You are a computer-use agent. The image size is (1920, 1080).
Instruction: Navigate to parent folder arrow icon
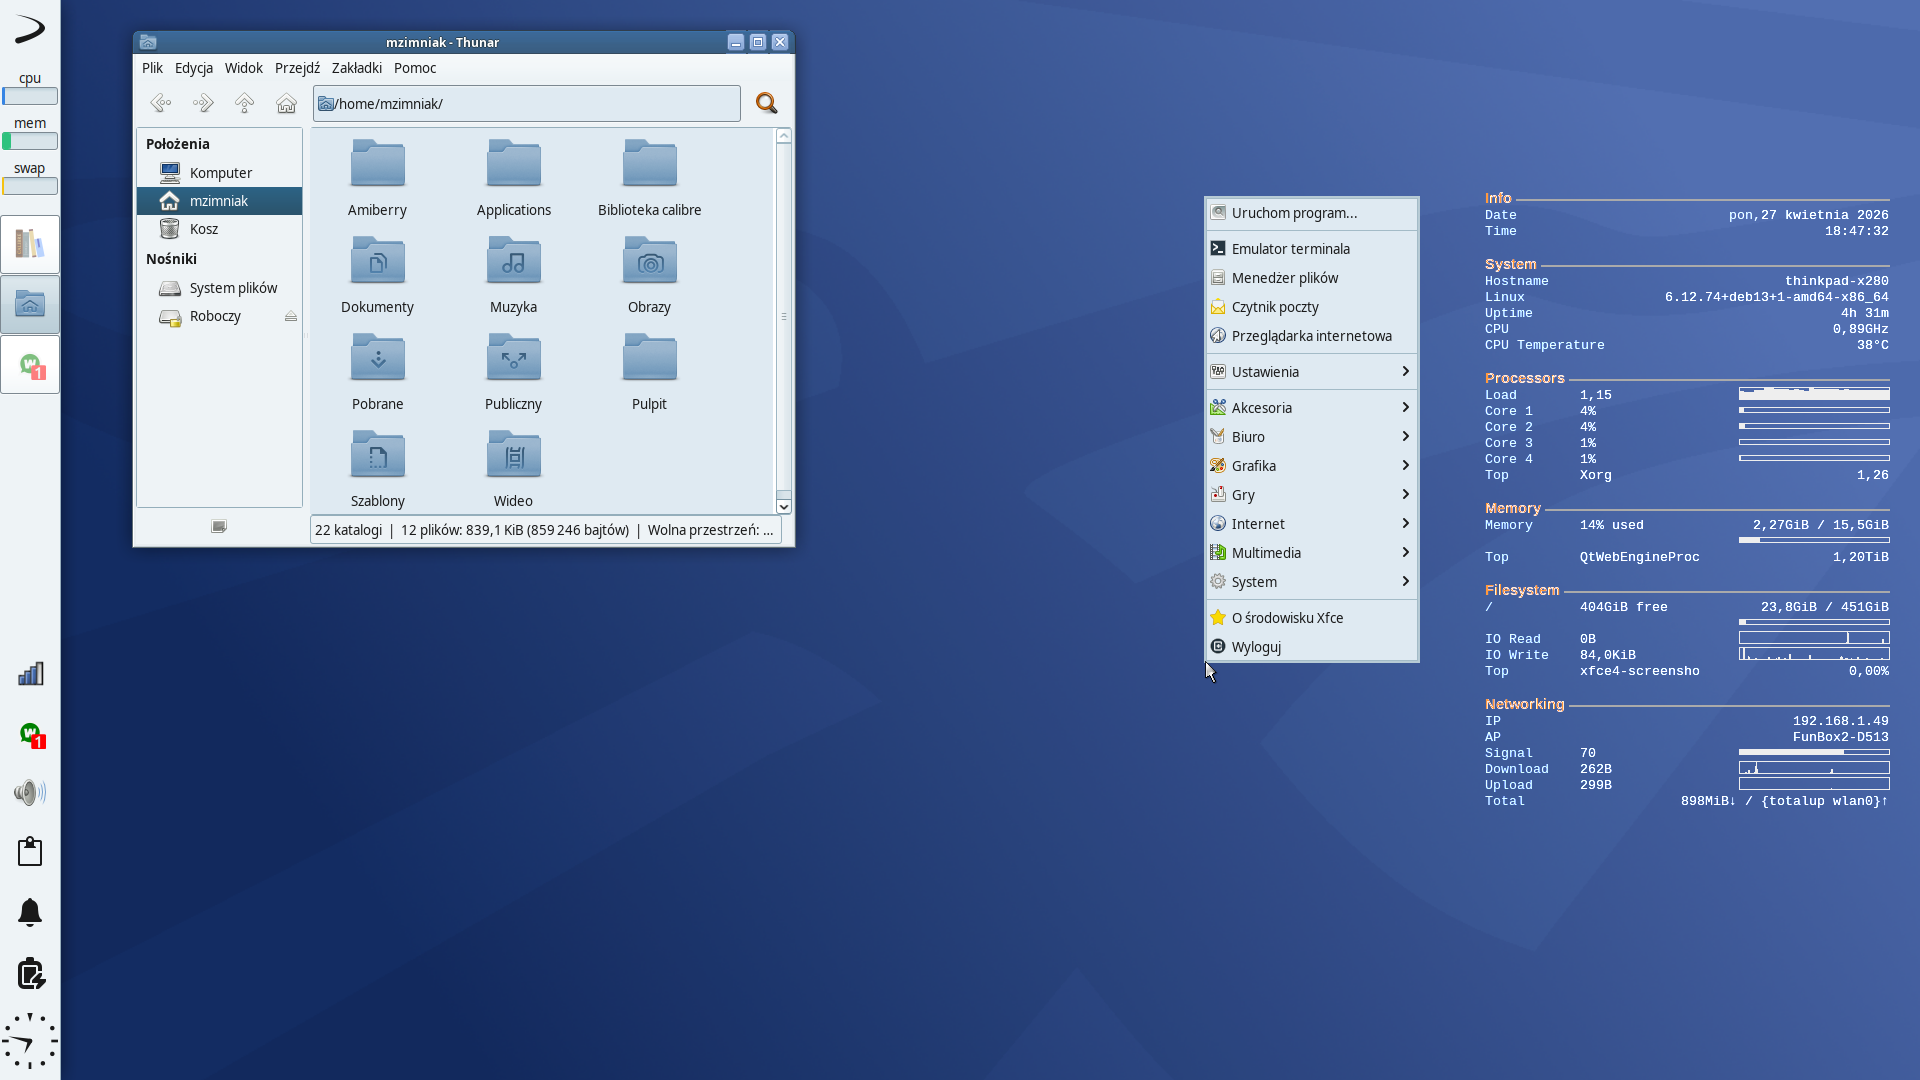[244, 103]
